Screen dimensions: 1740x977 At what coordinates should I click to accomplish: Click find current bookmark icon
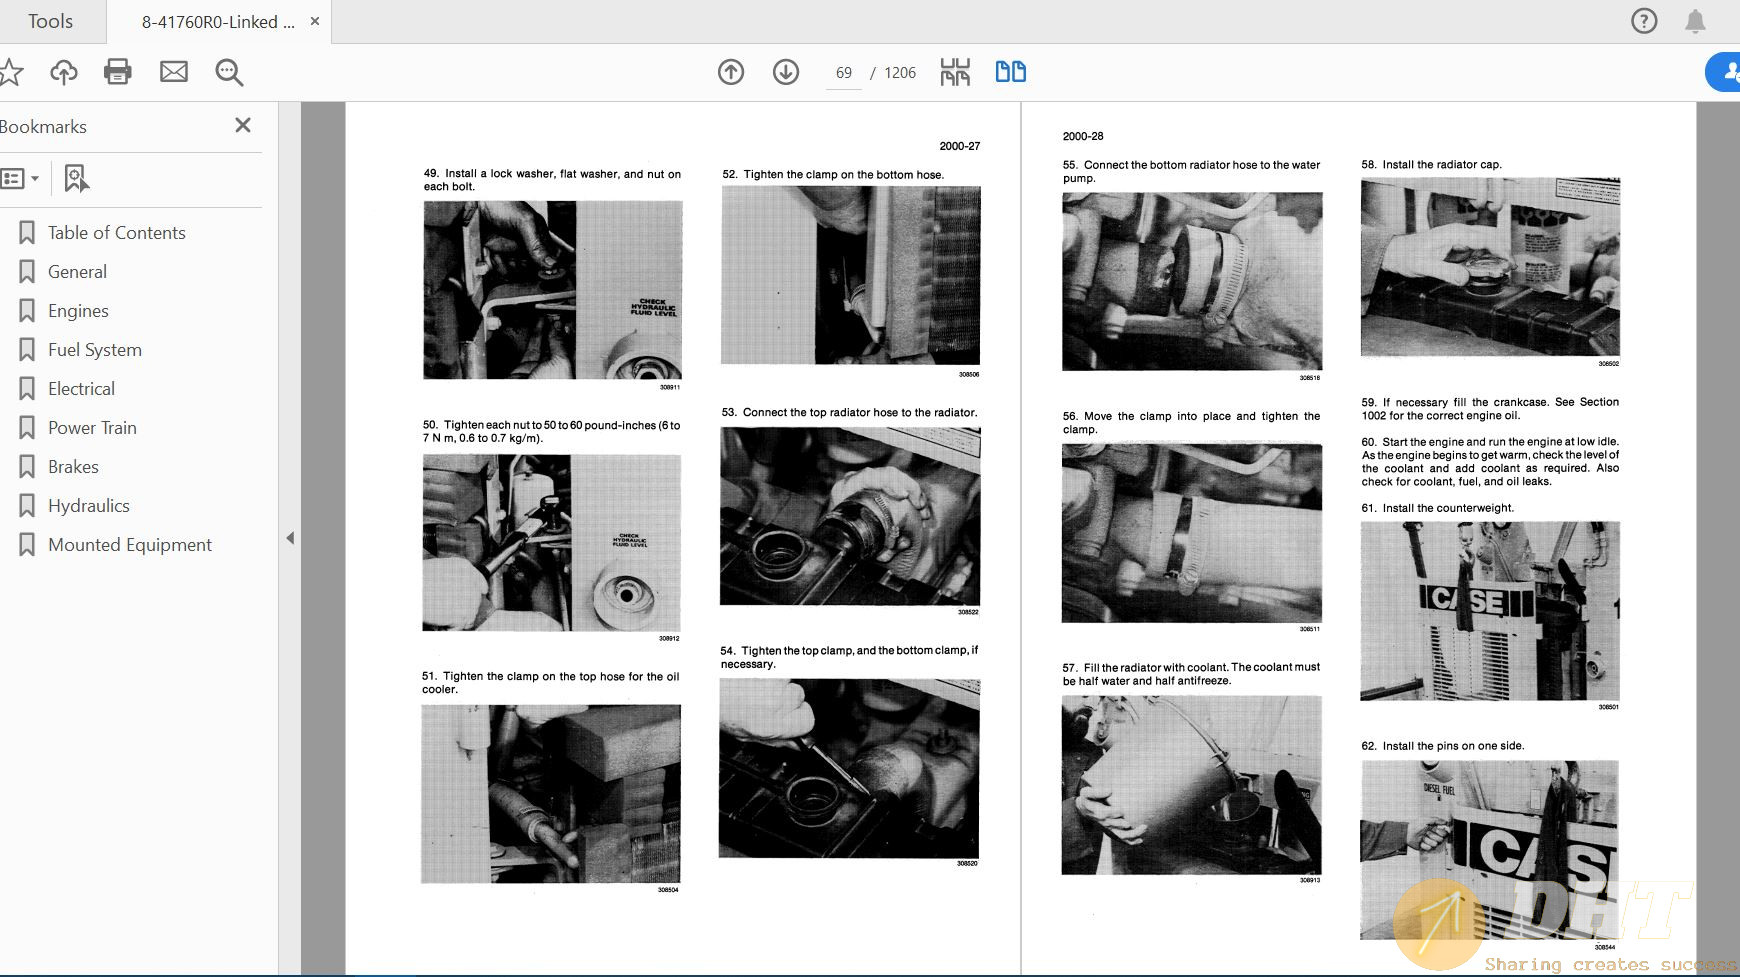pyautogui.click(x=76, y=178)
